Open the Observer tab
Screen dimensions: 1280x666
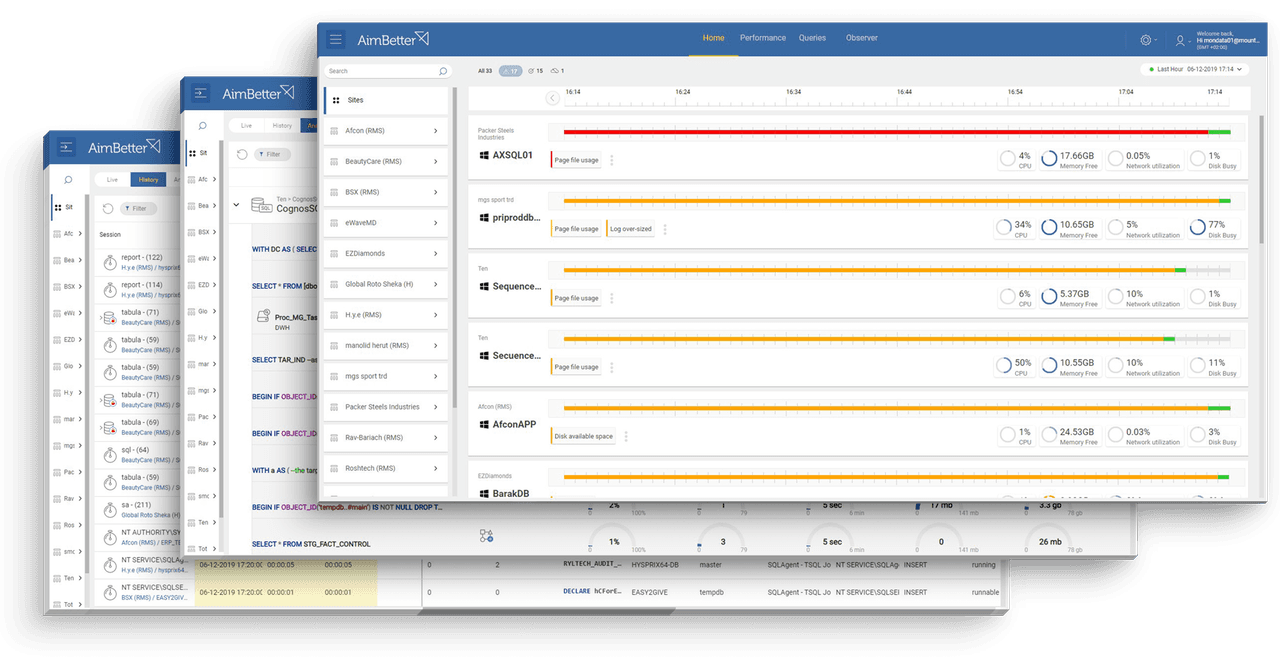click(862, 38)
